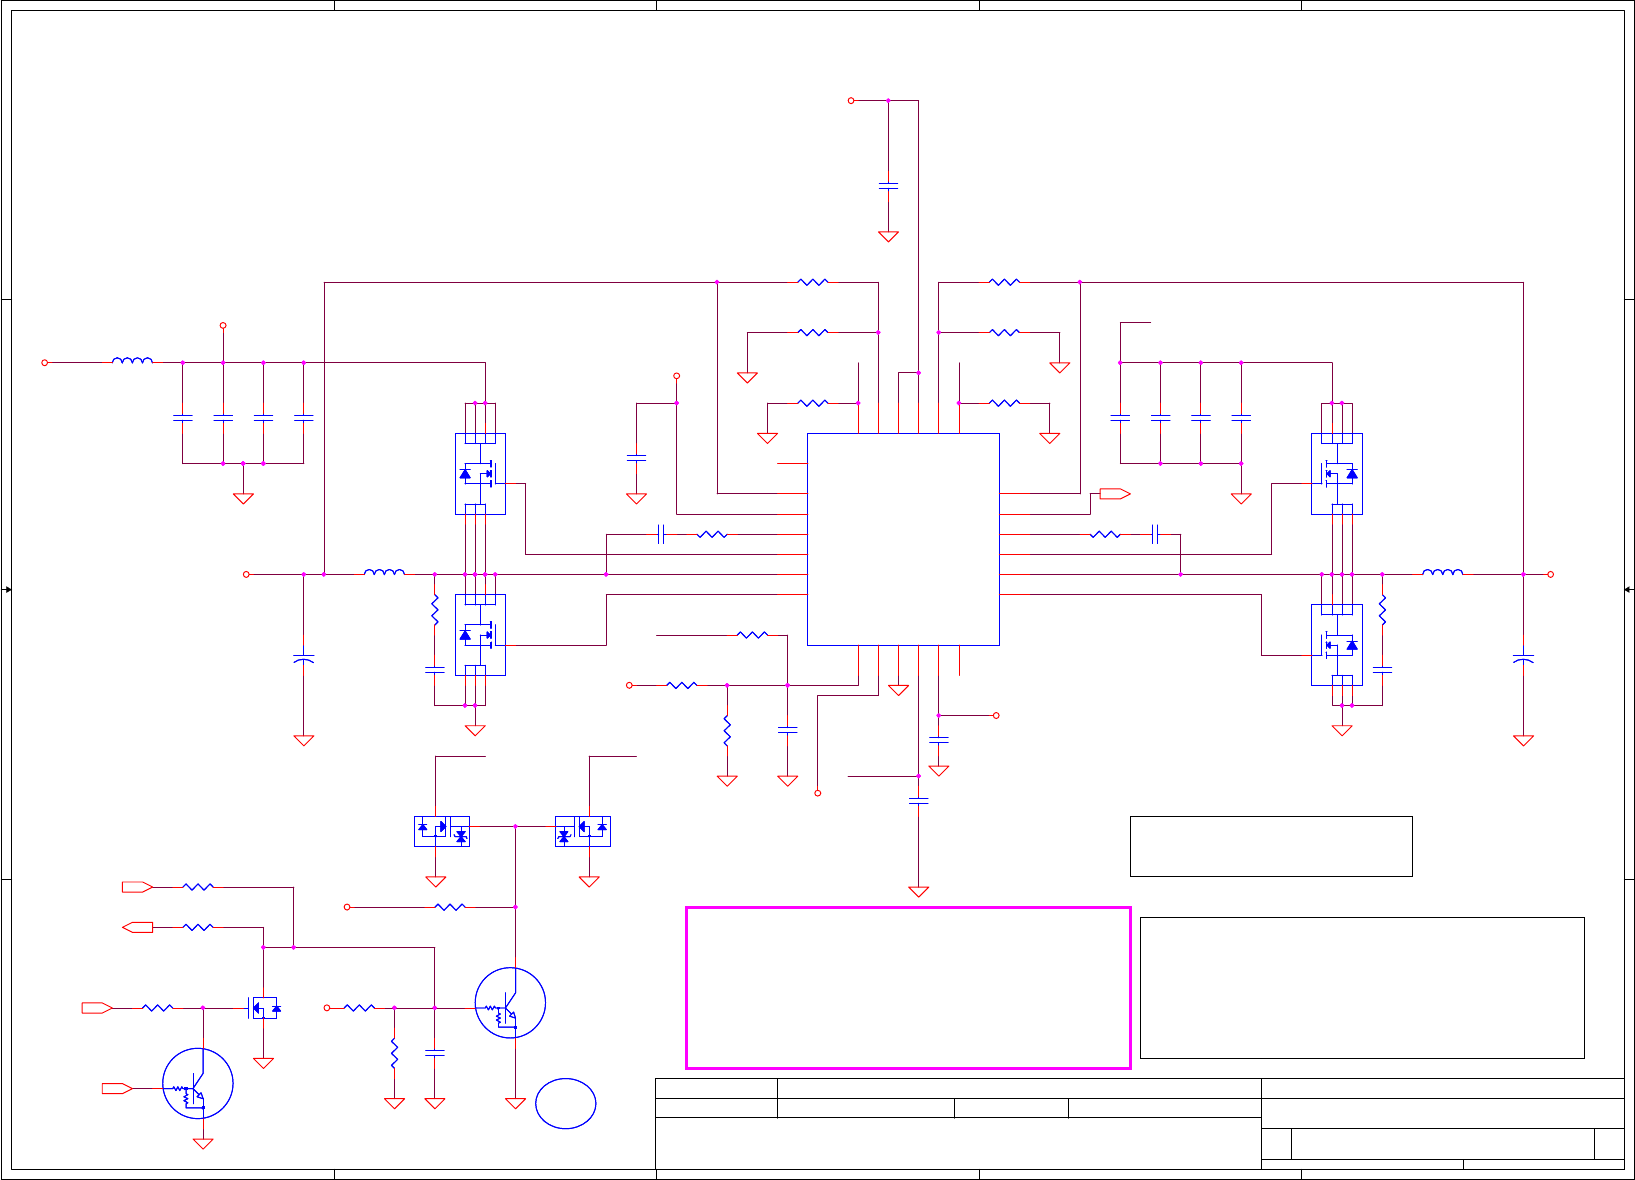The height and width of the screenshot is (1180, 1635).
Task: Select the large central IC rectangle
Action: coord(903,539)
